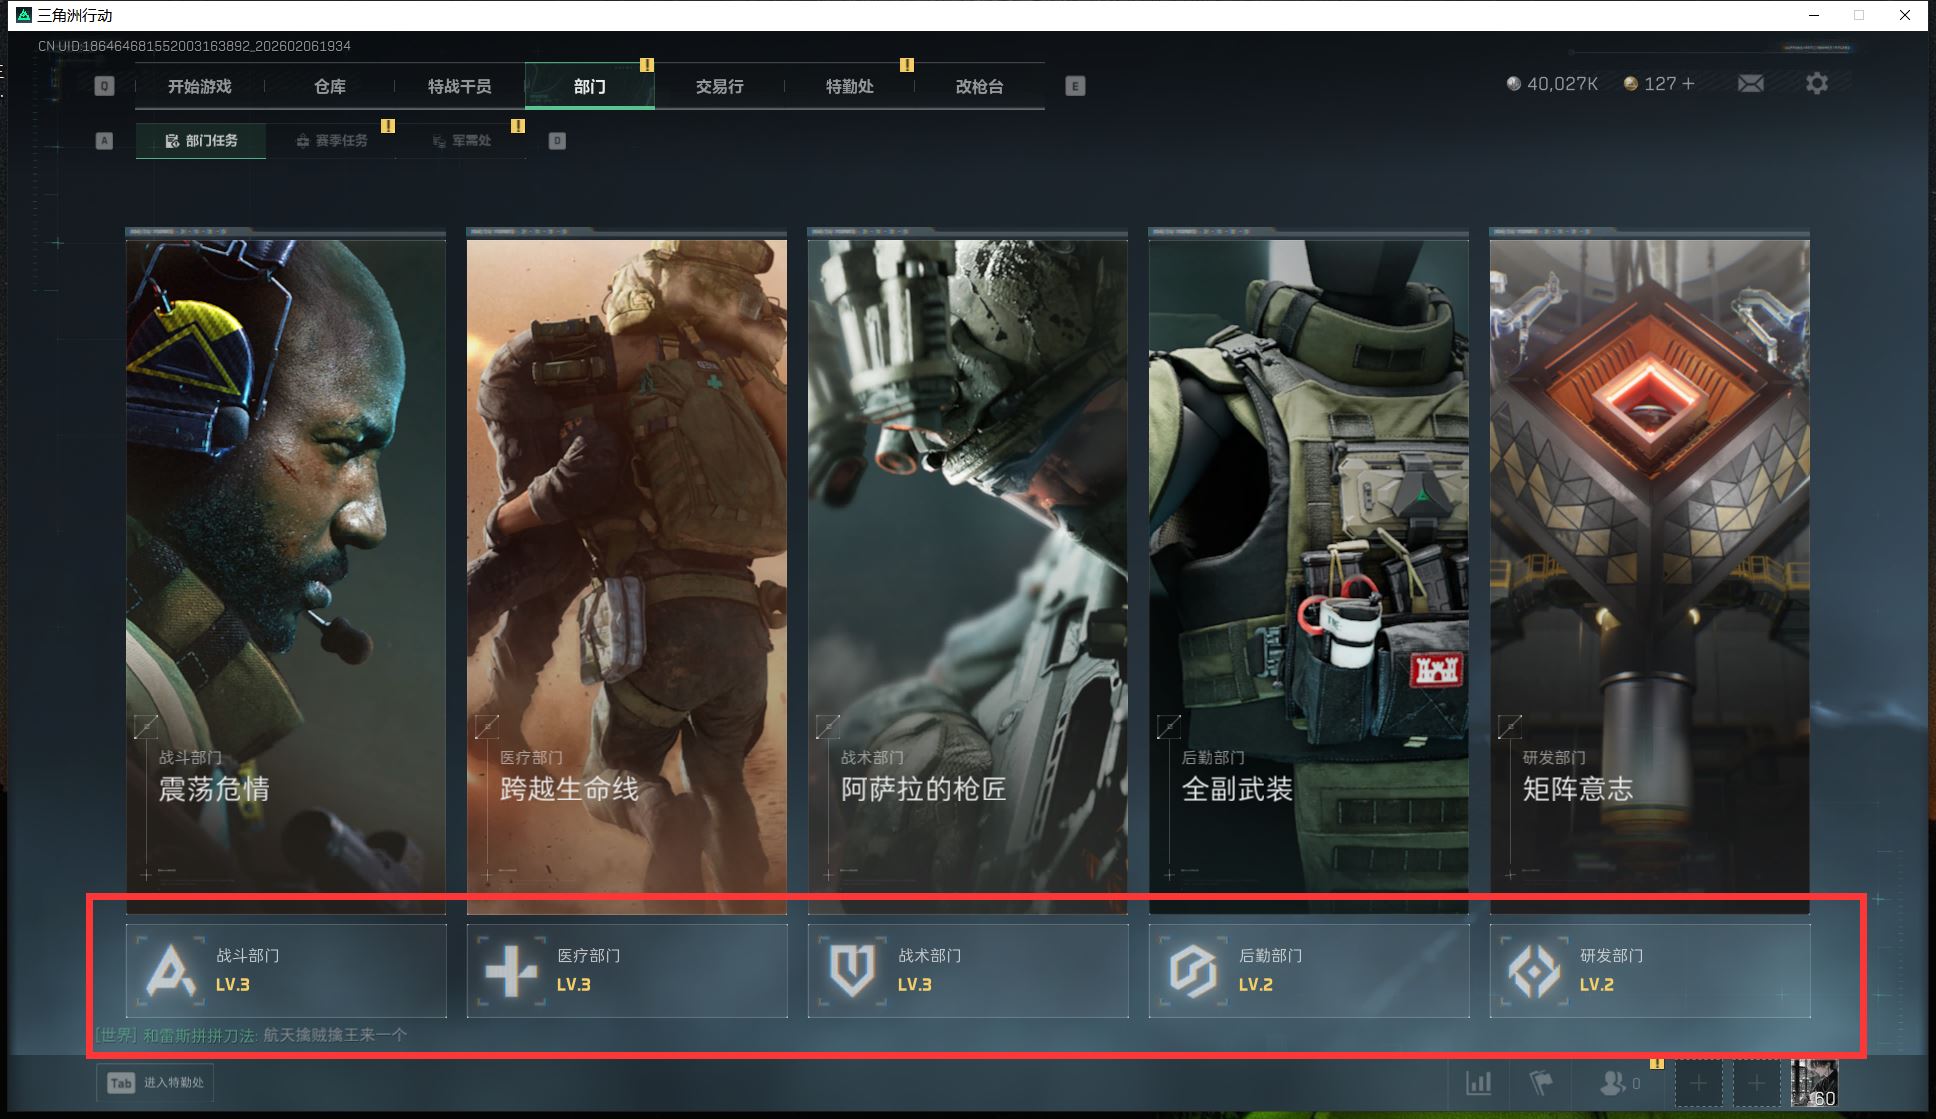Screen dimensions: 1936x1119
Task: Open the flags icon in bottom bar
Action: click(x=1541, y=1082)
